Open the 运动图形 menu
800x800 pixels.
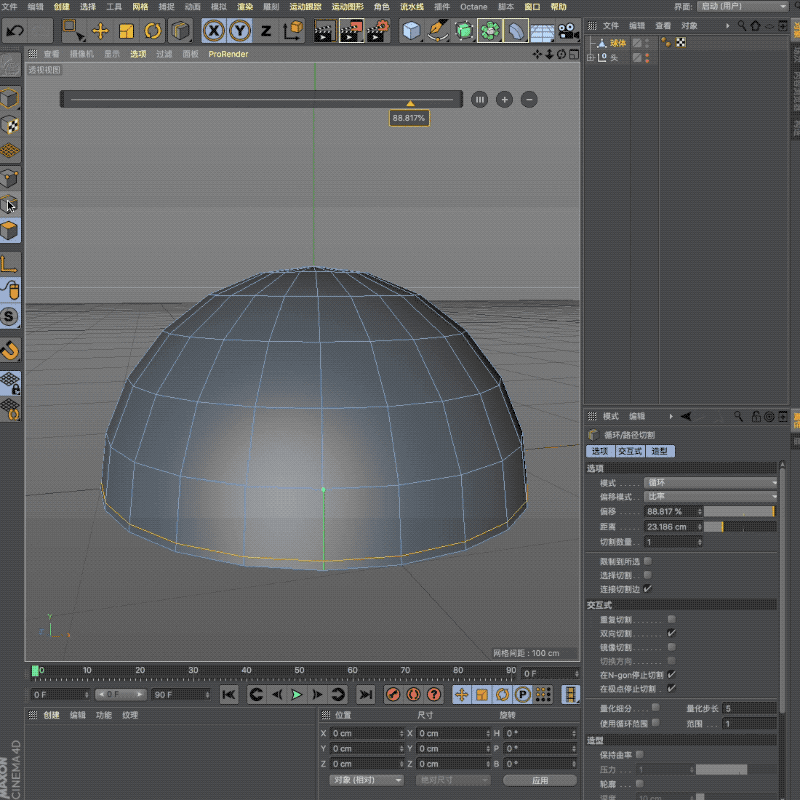click(x=347, y=7)
